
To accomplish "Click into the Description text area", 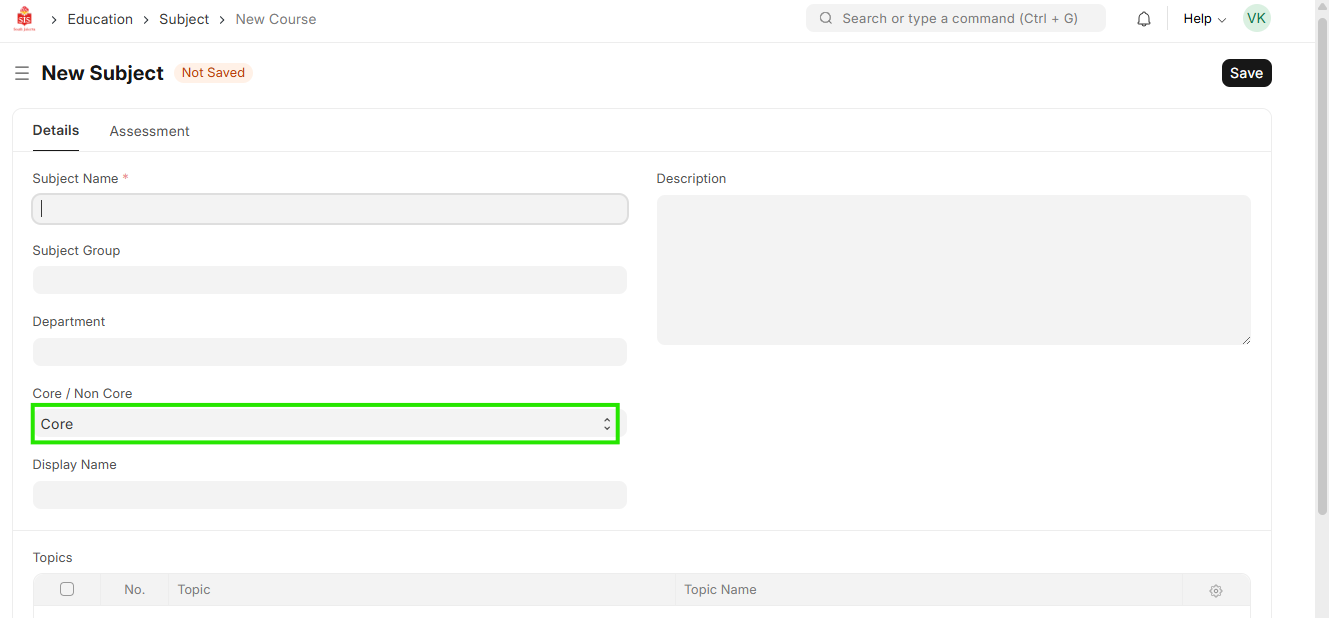I will [x=953, y=270].
